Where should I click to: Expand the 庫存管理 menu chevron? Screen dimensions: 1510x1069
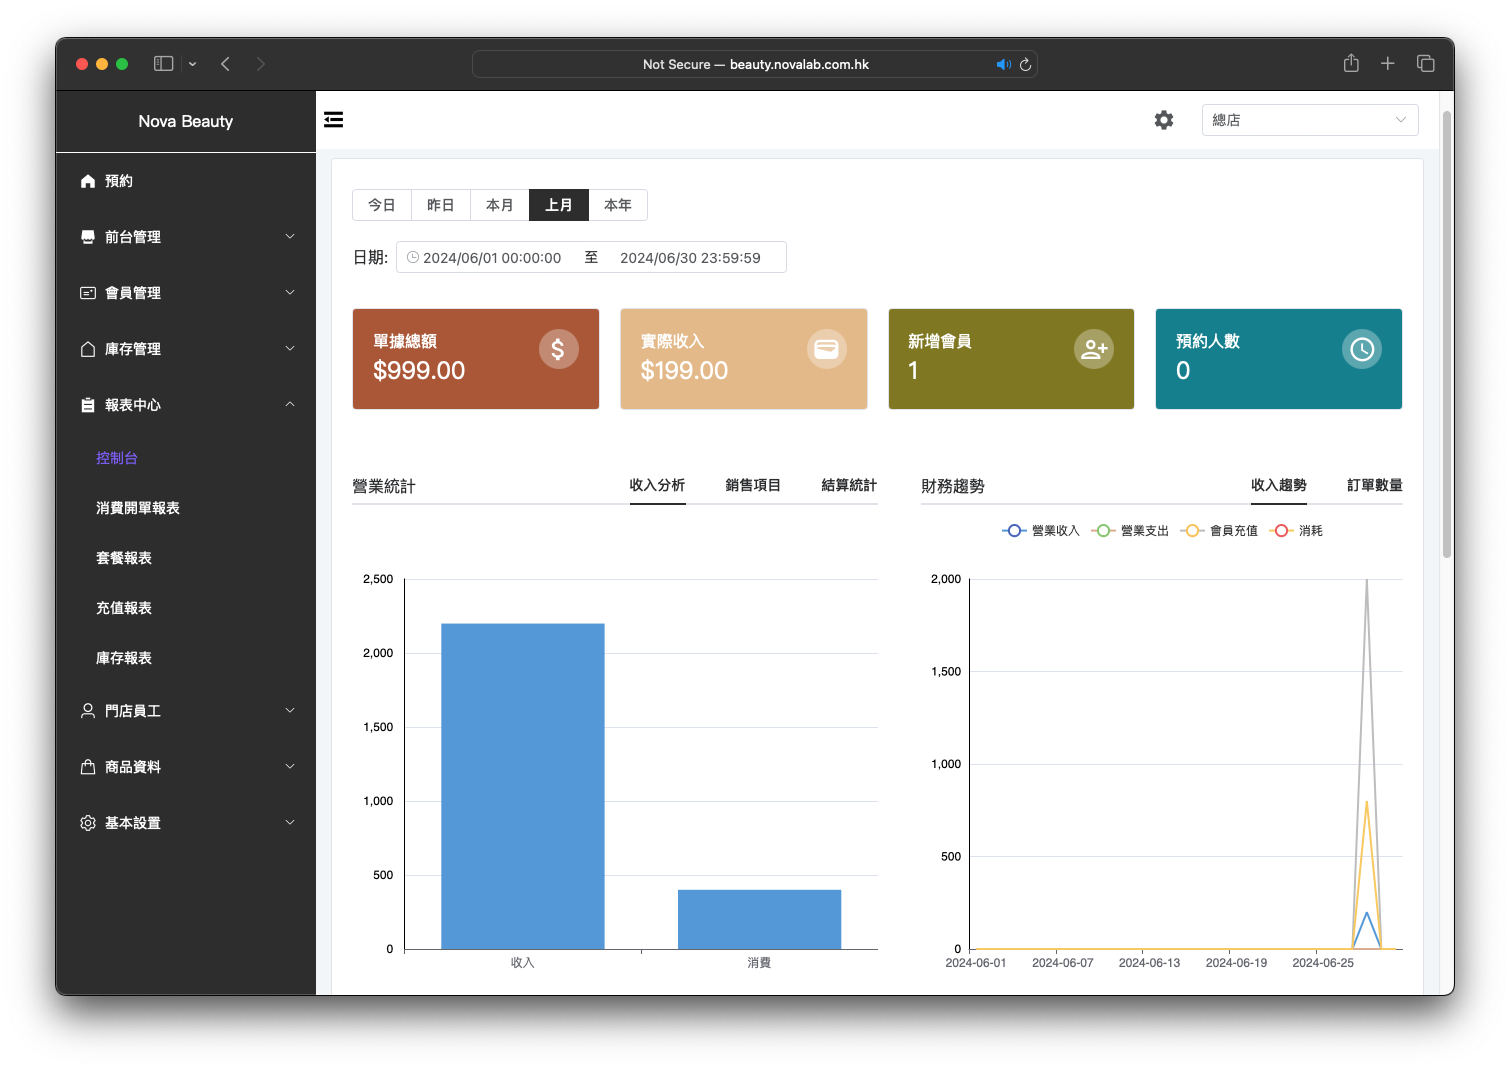click(290, 349)
